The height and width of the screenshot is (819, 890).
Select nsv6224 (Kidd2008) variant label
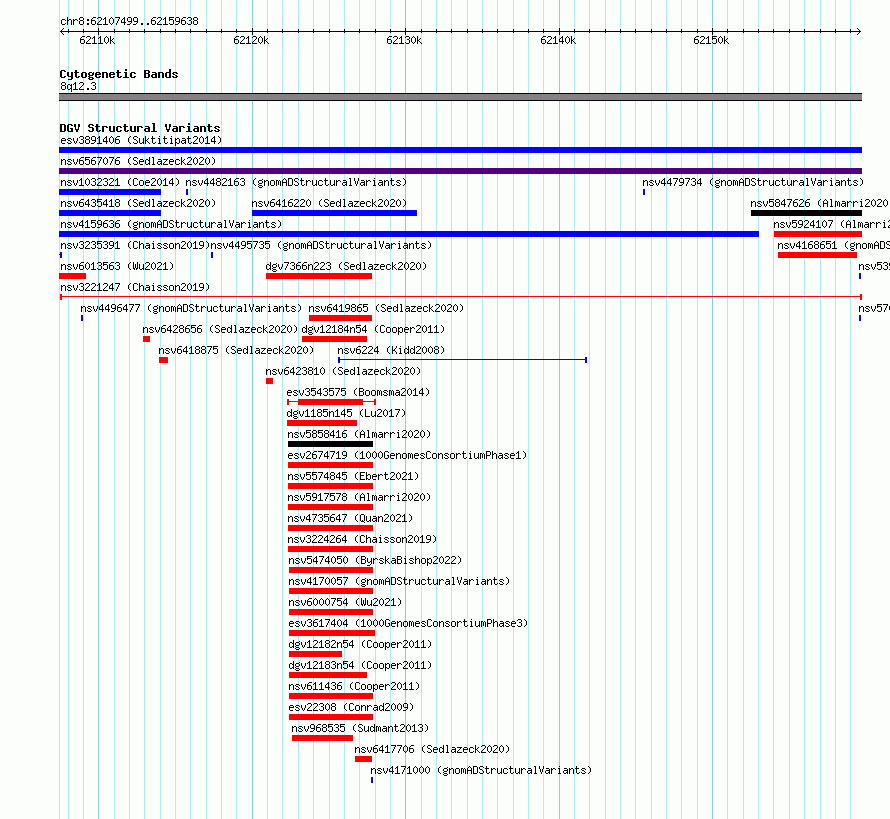391,350
